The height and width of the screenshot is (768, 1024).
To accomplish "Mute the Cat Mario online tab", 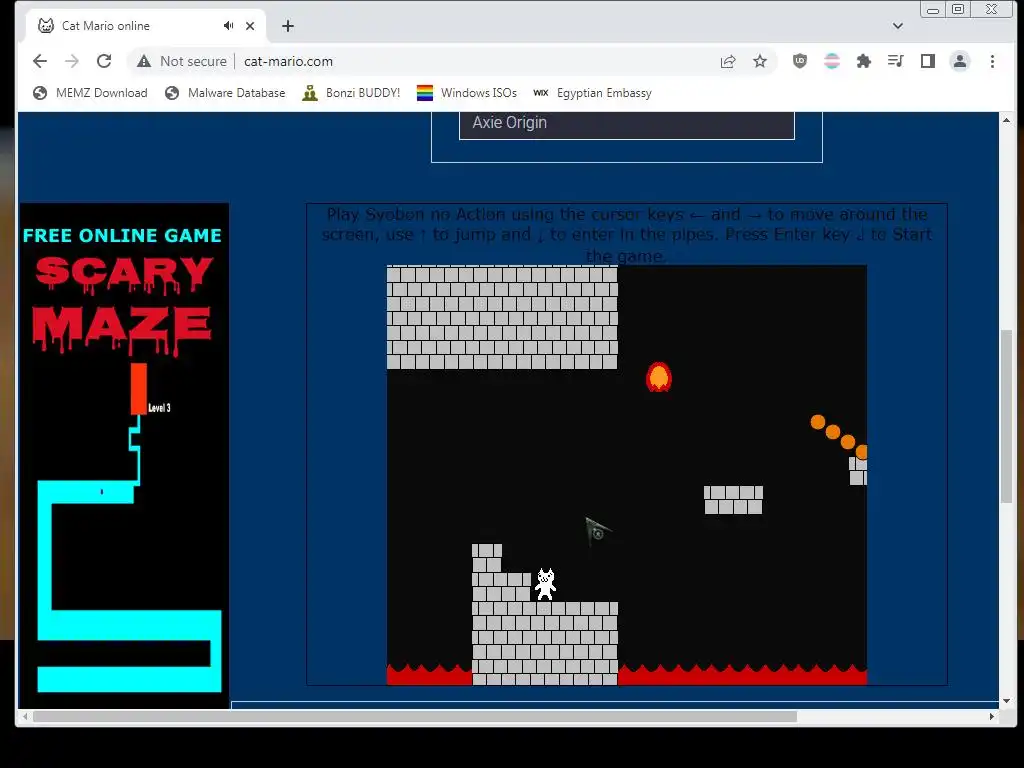I will point(228,25).
